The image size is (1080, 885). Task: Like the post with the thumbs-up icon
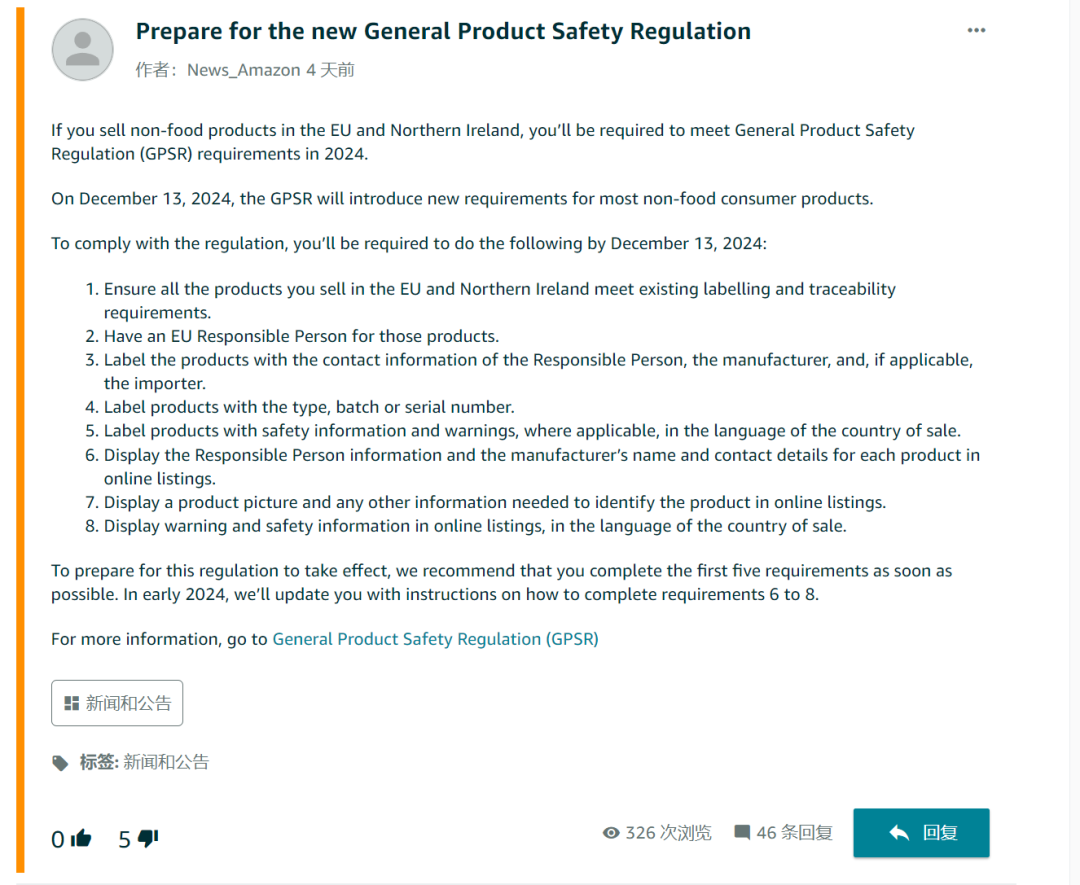click(81, 838)
